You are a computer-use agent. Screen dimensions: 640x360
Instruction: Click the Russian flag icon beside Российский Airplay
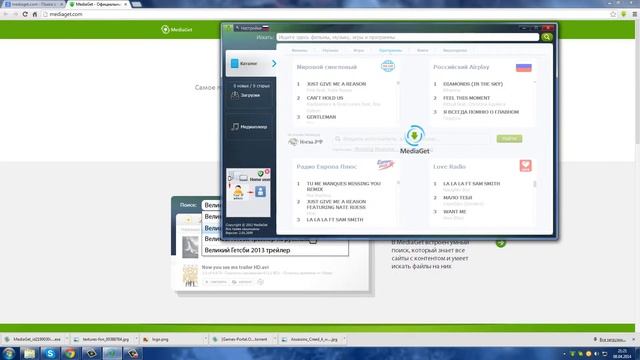pyautogui.click(x=524, y=67)
